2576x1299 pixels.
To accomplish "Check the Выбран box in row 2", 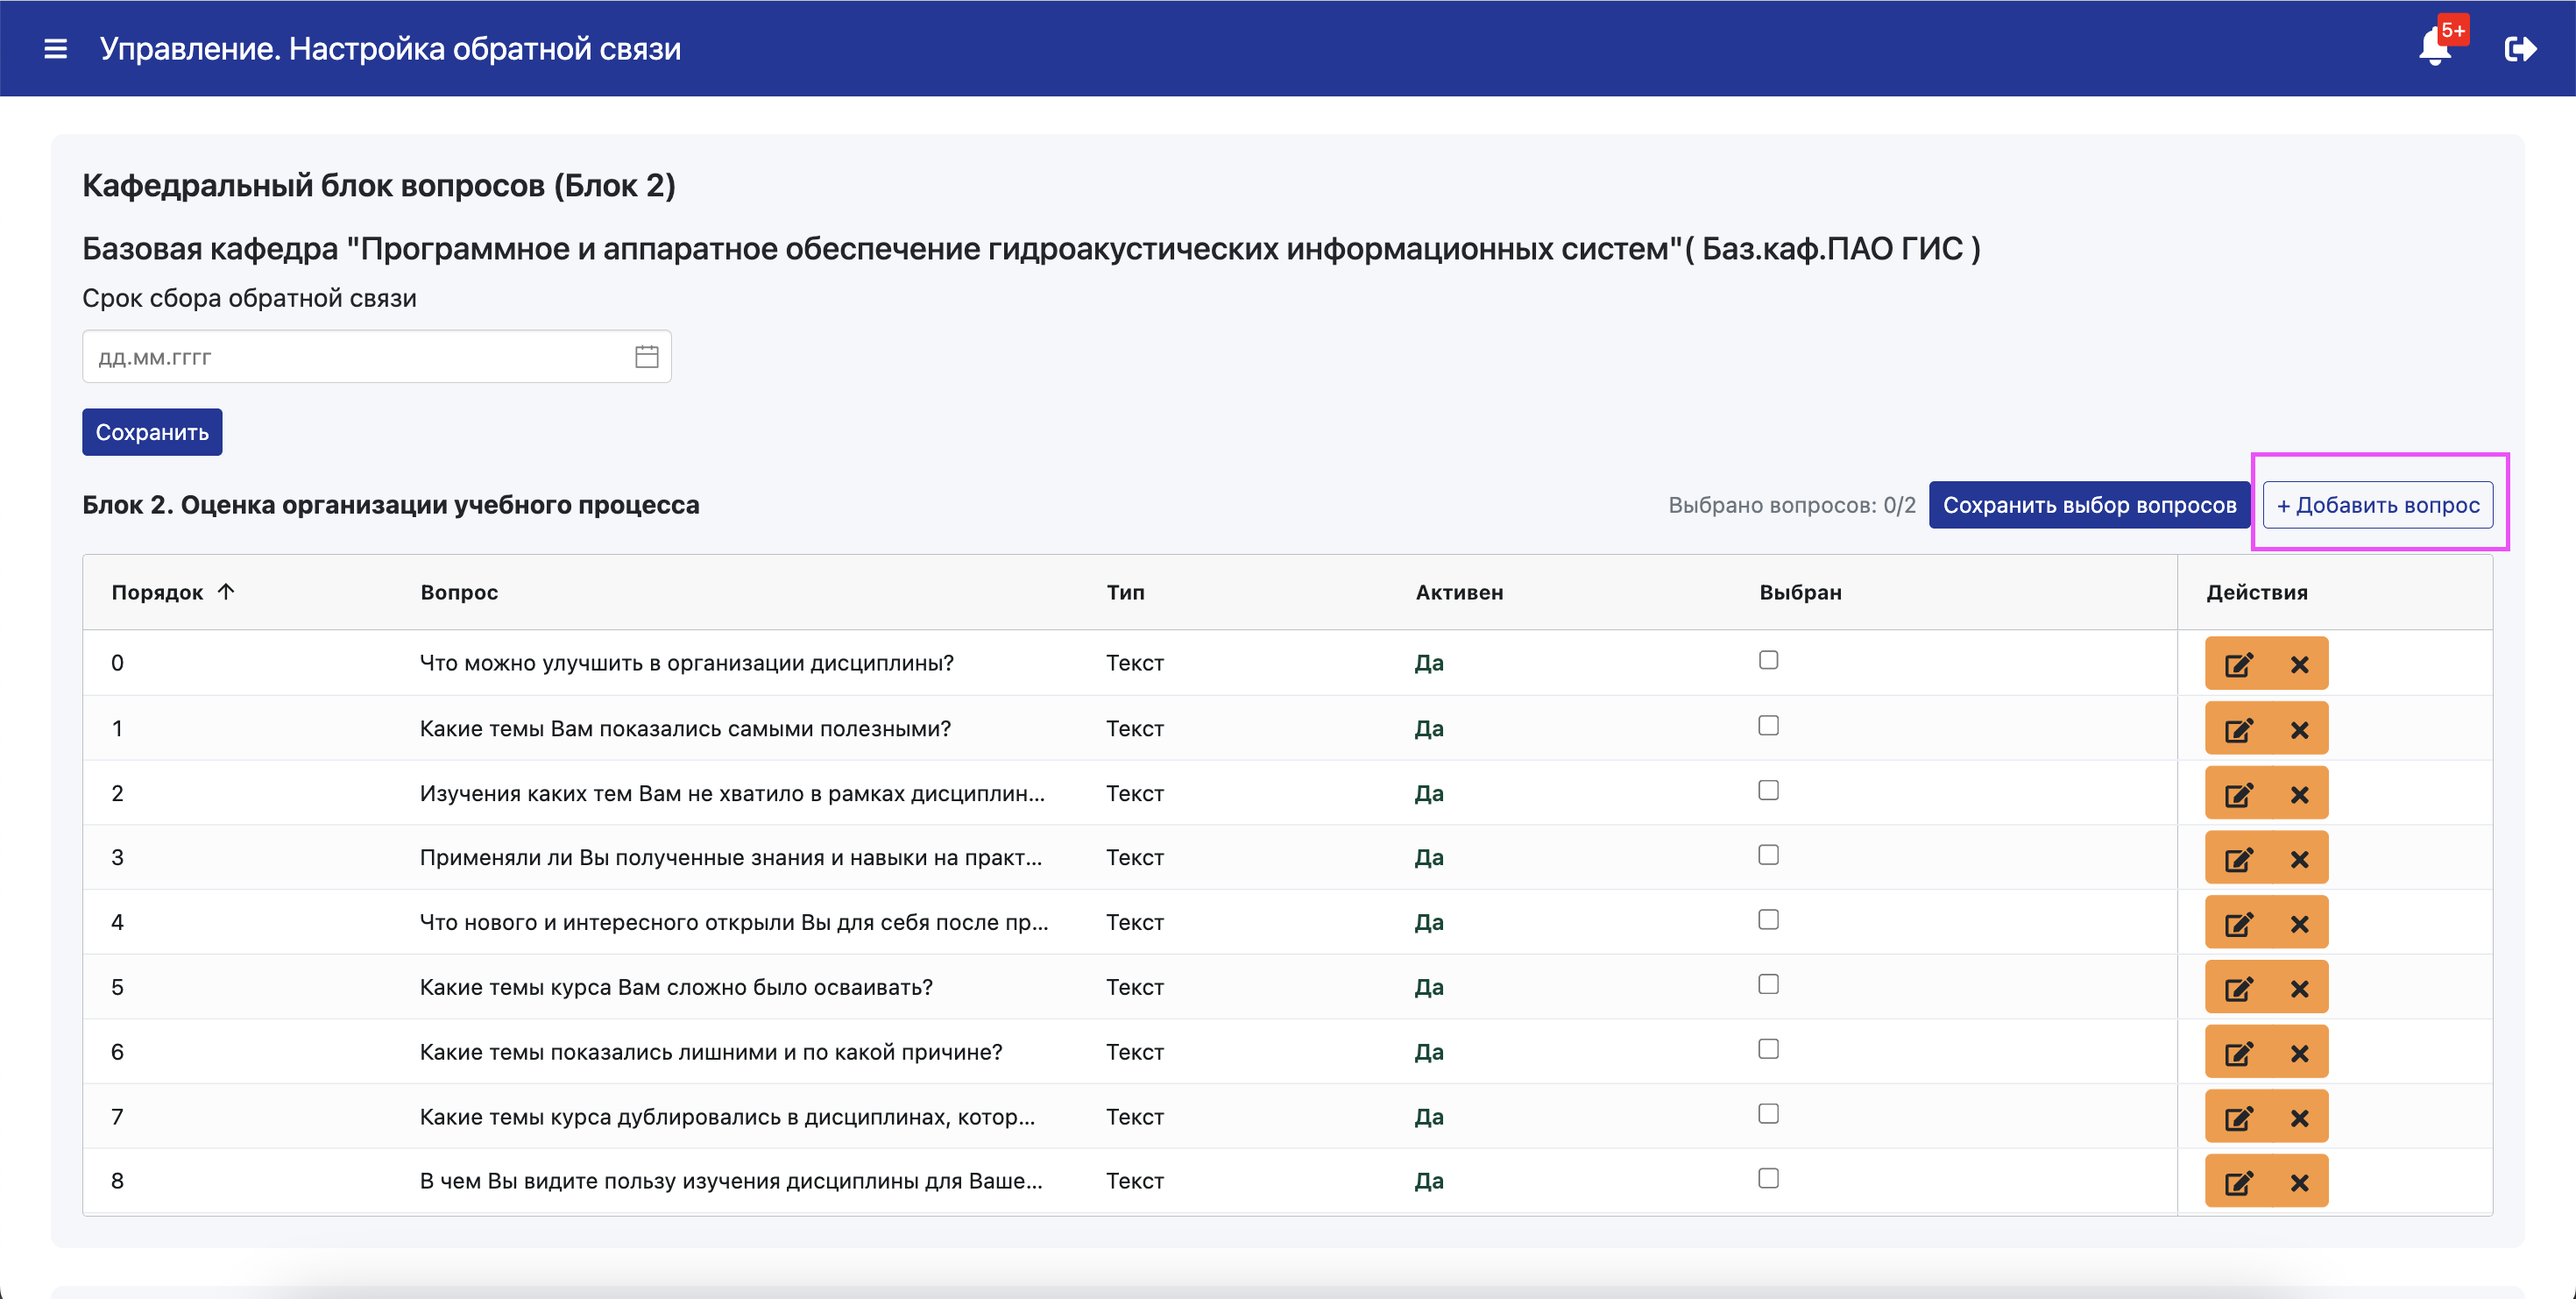I will click(x=1768, y=790).
